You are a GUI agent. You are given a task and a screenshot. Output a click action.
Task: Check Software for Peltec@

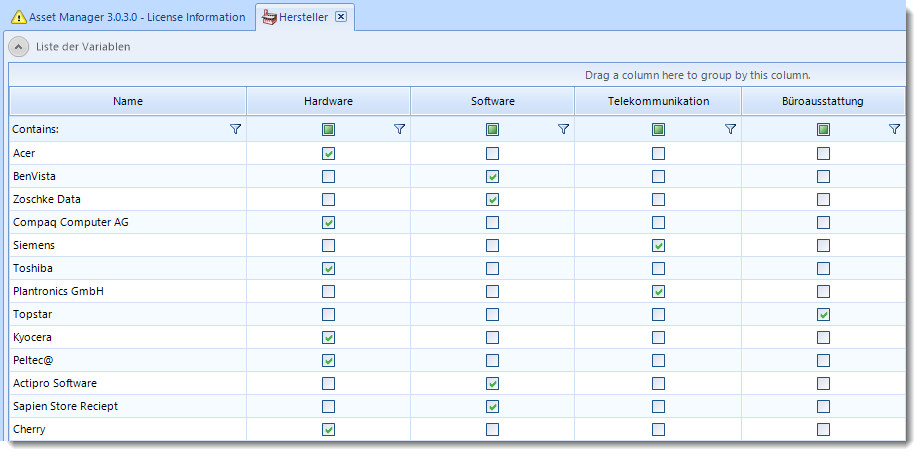coord(492,360)
